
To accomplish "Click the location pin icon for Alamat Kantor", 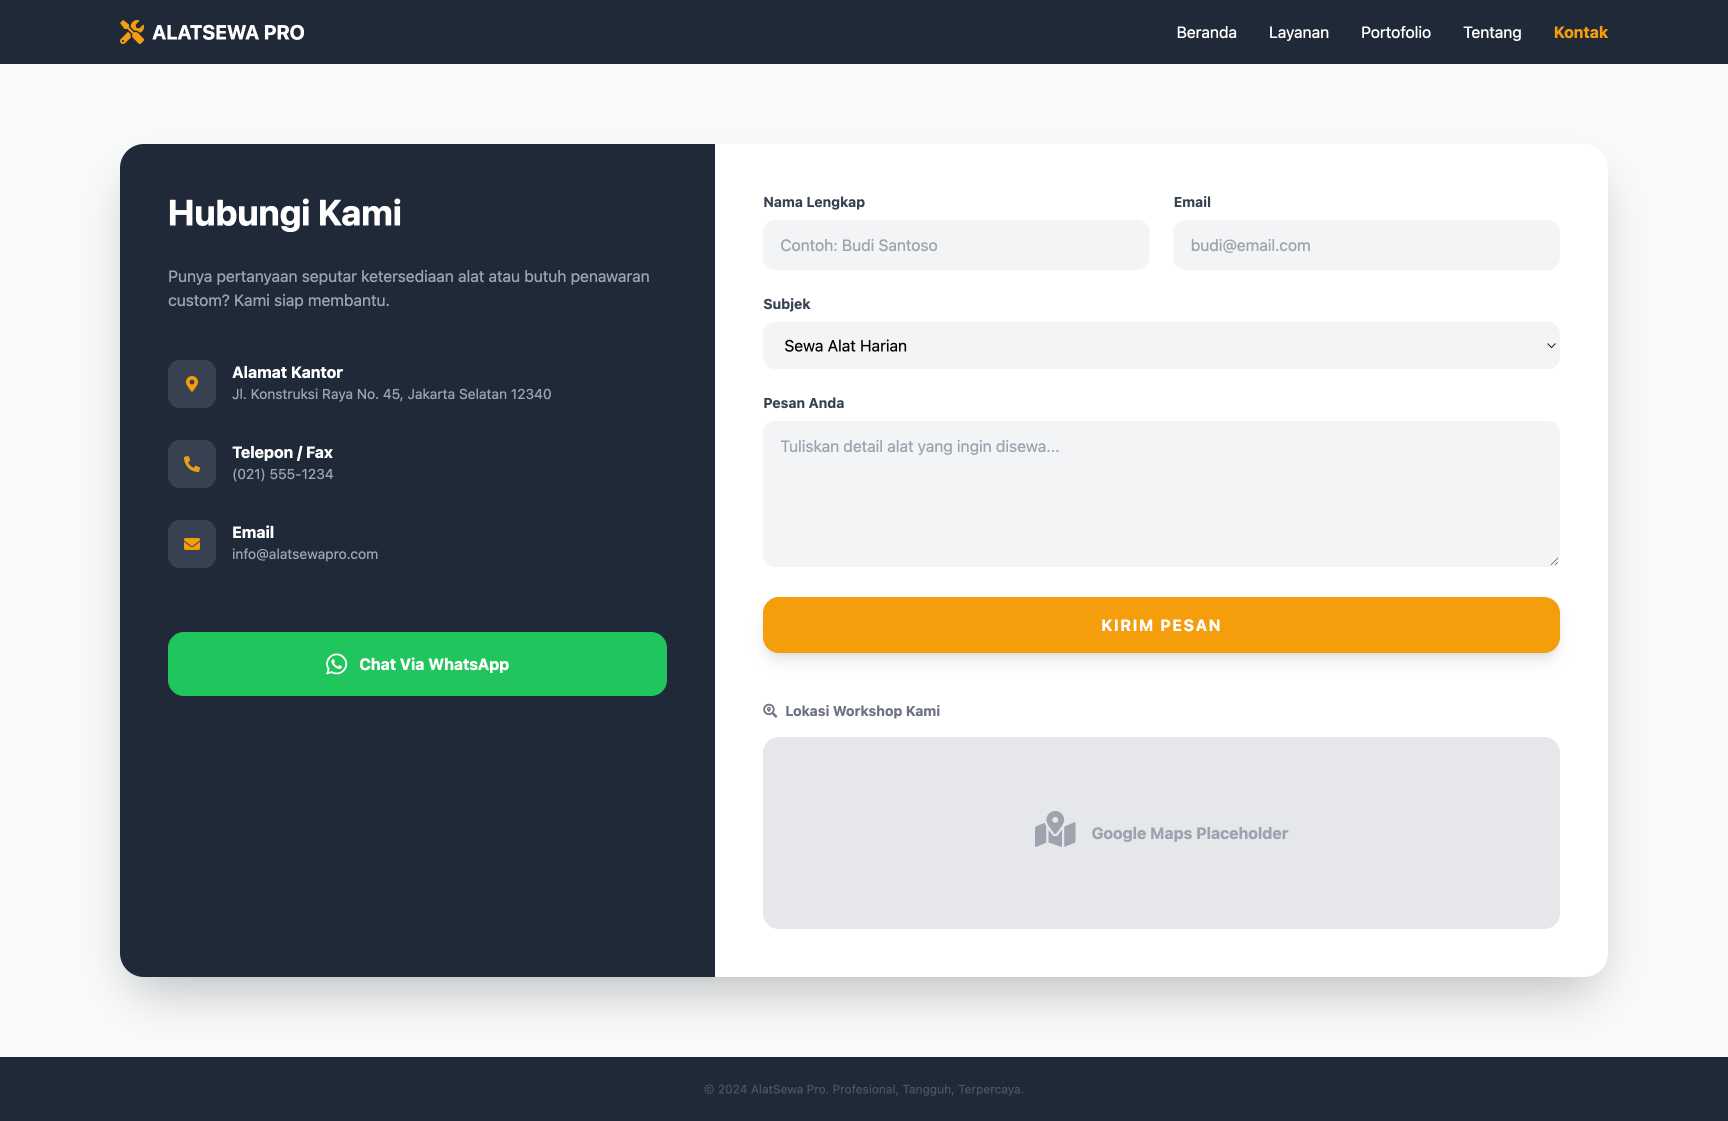I will tap(192, 384).
